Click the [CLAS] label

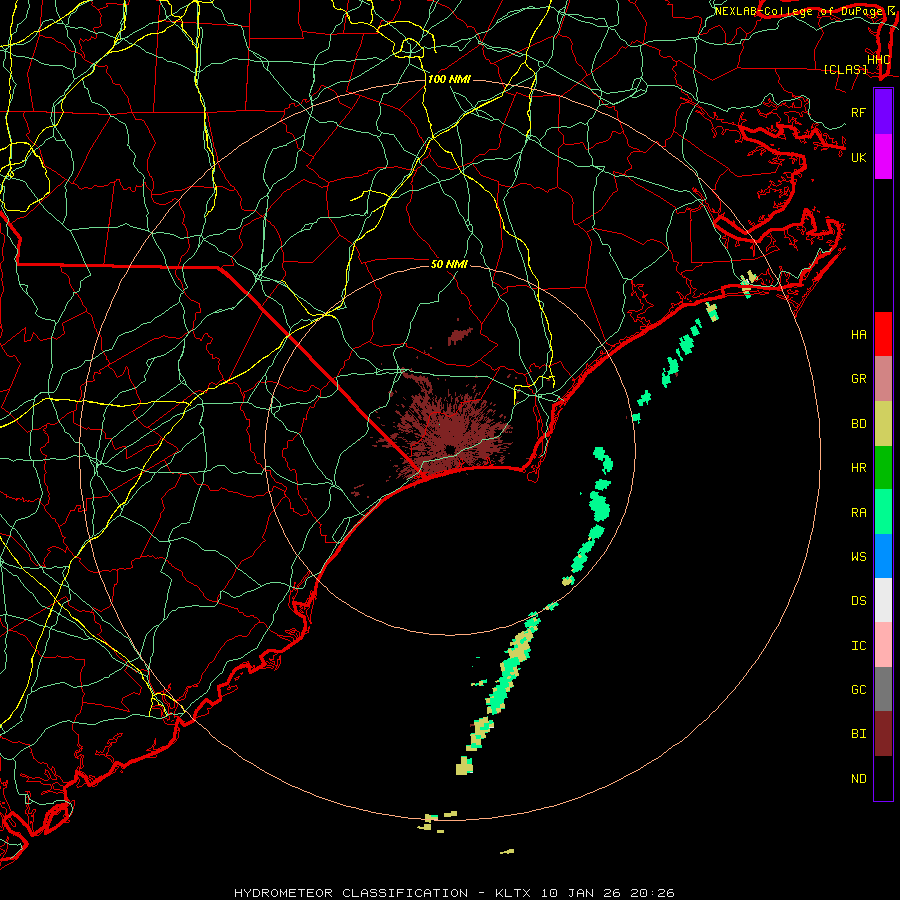[845, 69]
